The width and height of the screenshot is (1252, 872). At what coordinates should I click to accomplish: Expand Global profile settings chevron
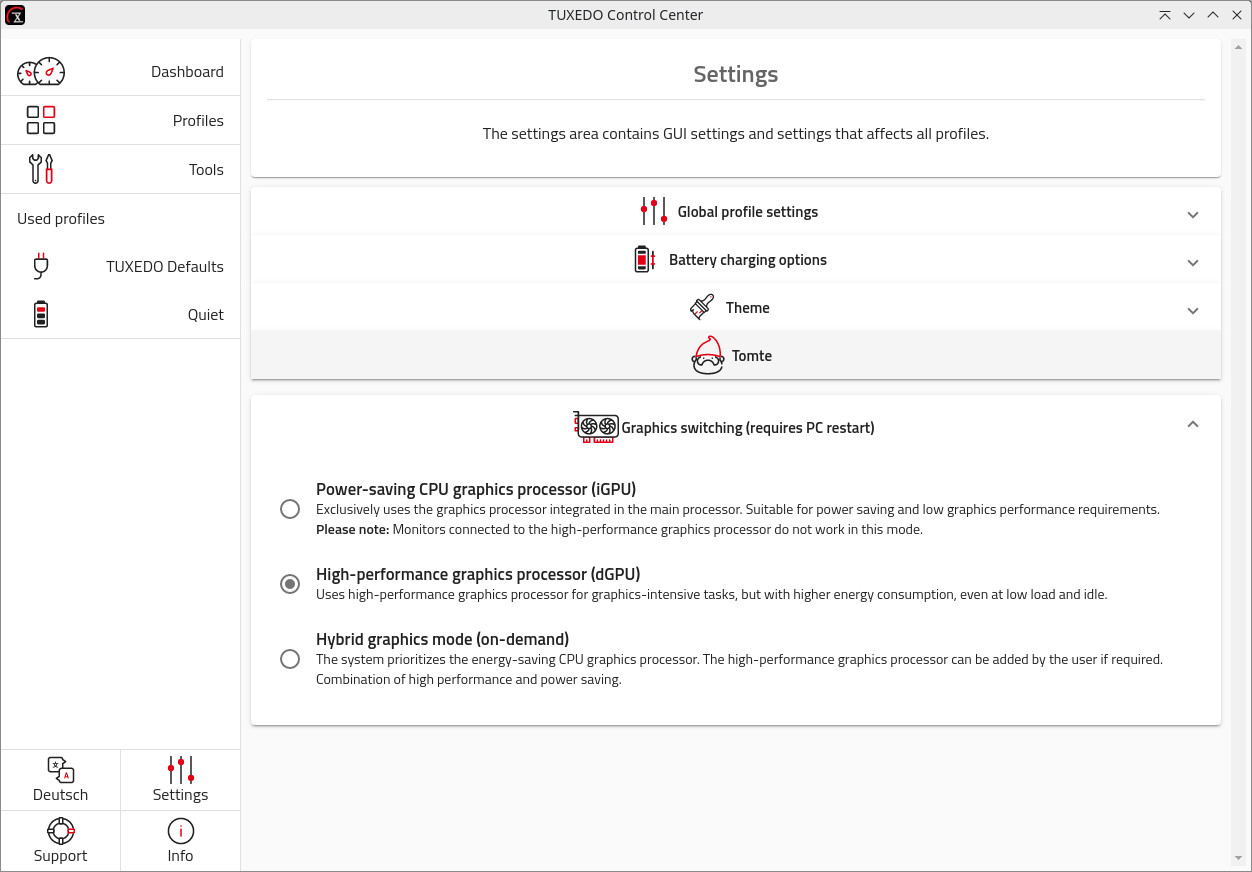click(x=1193, y=214)
